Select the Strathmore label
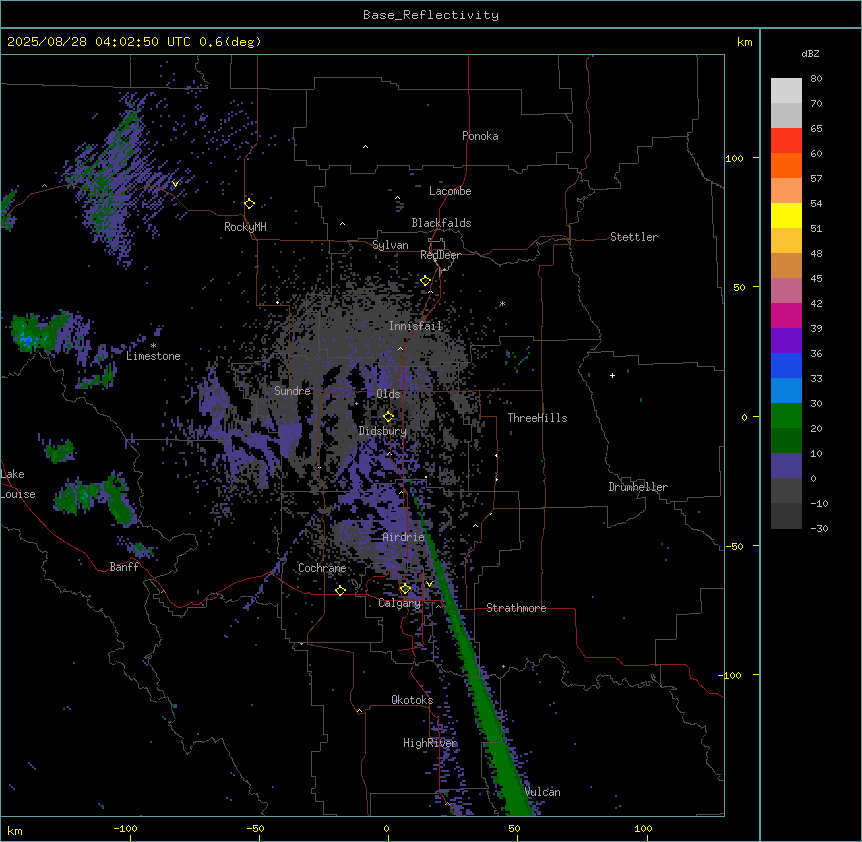This screenshot has width=862, height=842. pos(516,608)
